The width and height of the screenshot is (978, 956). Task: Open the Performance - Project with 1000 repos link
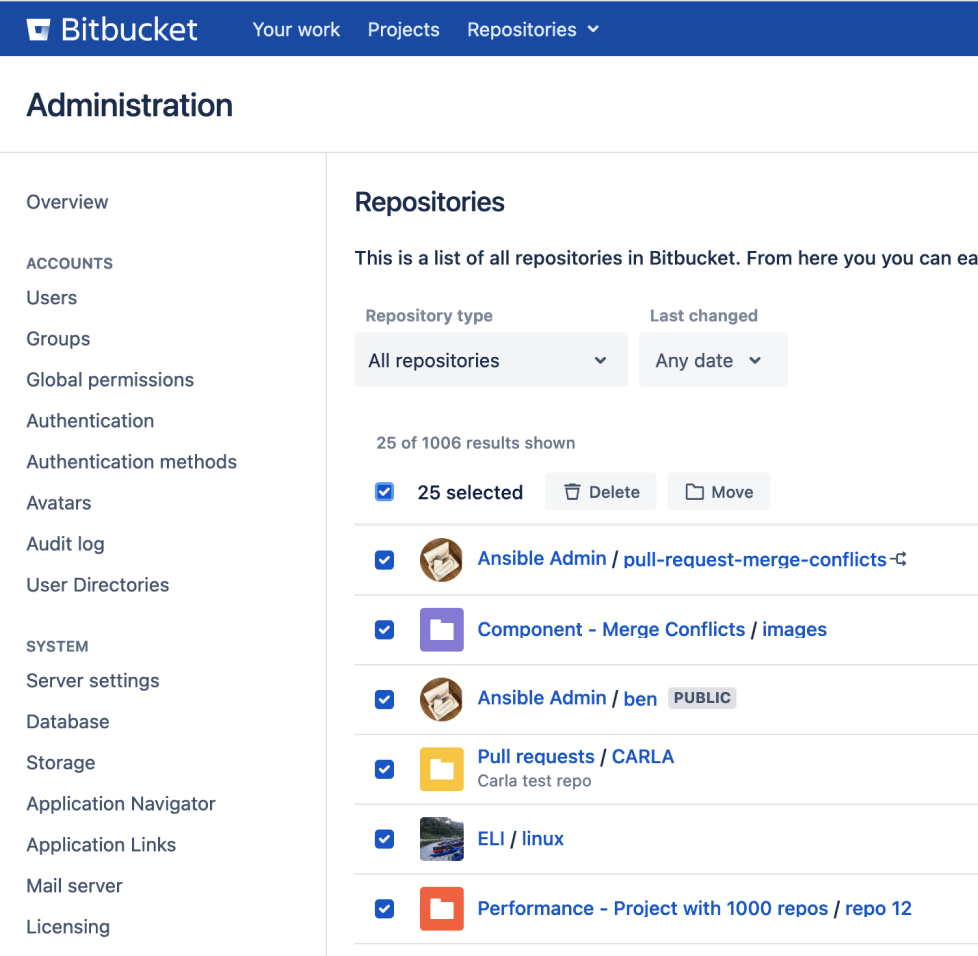[652, 909]
